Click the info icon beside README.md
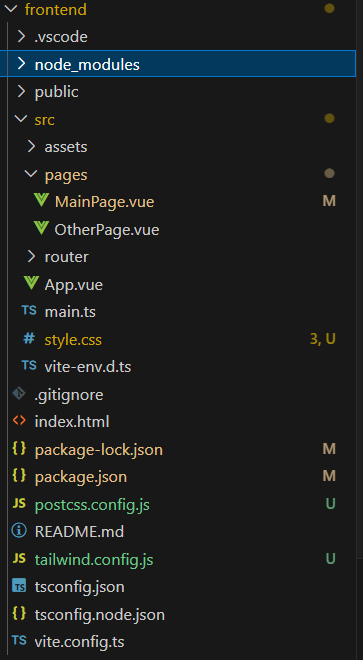 coord(19,531)
